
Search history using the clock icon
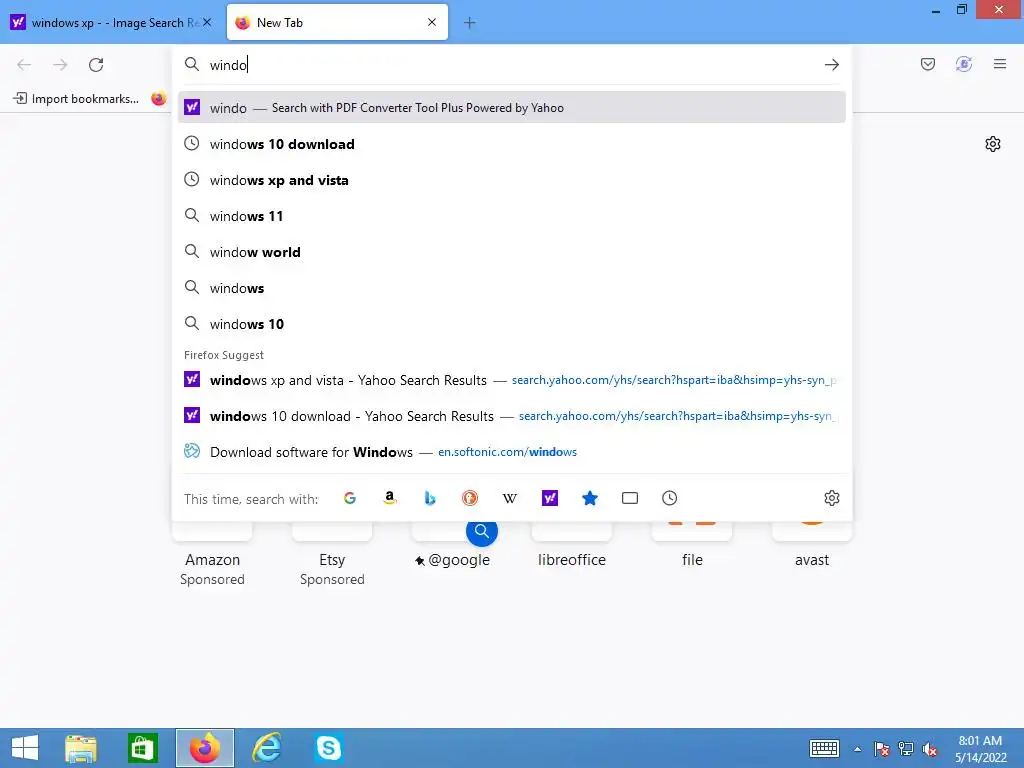pyautogui.click(x=669, y=498)
